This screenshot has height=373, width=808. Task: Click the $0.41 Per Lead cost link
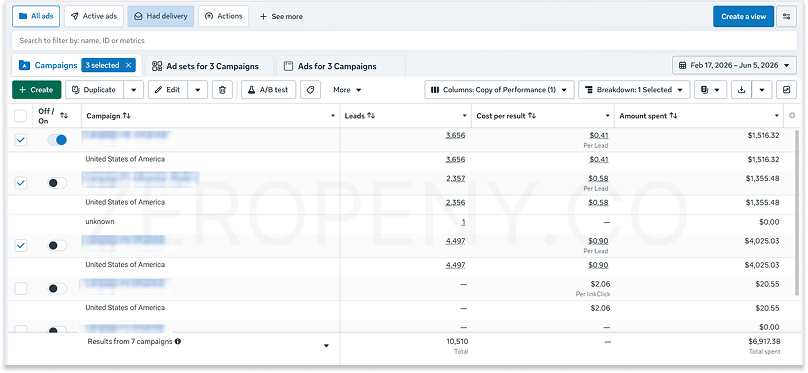(599, 135)
